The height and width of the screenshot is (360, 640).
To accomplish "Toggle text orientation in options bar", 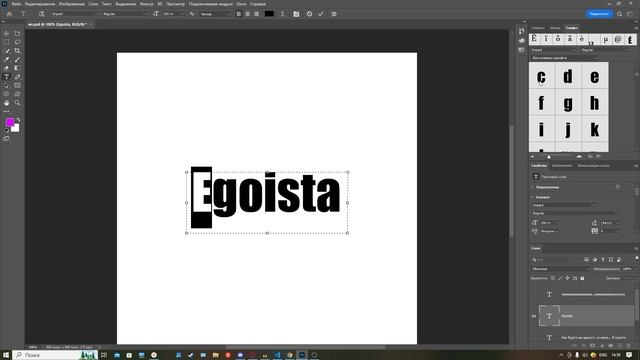I will point(41,14).
